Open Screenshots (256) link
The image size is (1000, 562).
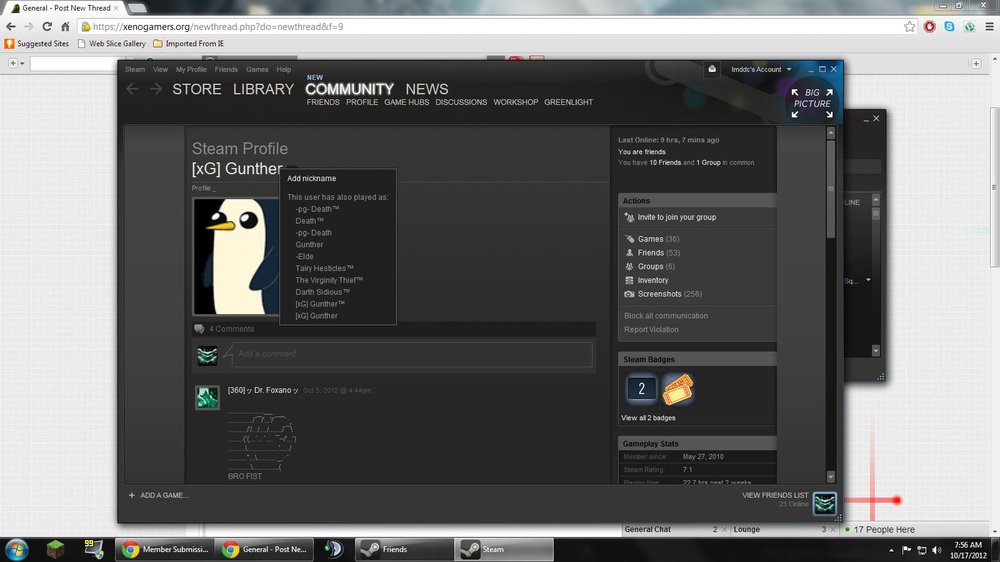[670, 294]
